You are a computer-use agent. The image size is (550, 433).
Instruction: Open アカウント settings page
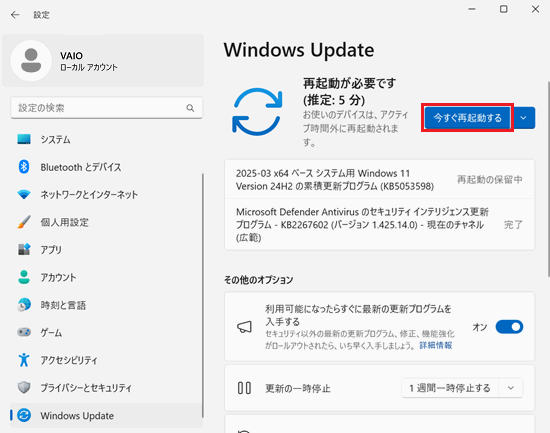106,277
